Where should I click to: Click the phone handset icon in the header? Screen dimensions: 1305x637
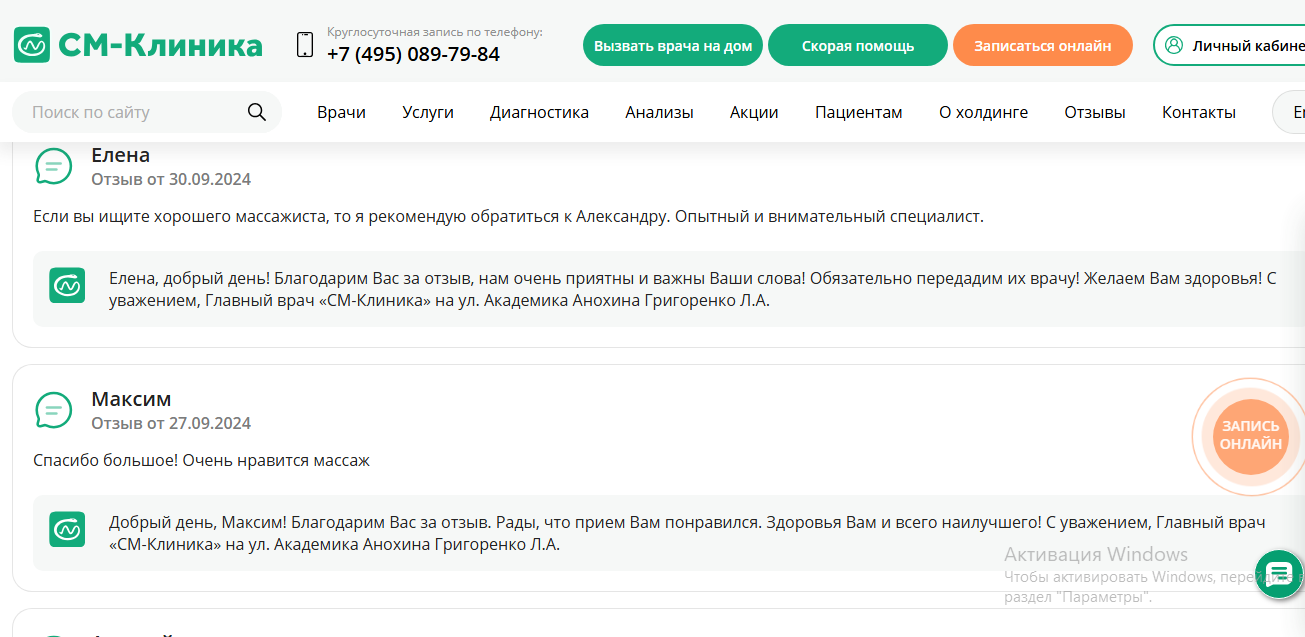point(303,44)
